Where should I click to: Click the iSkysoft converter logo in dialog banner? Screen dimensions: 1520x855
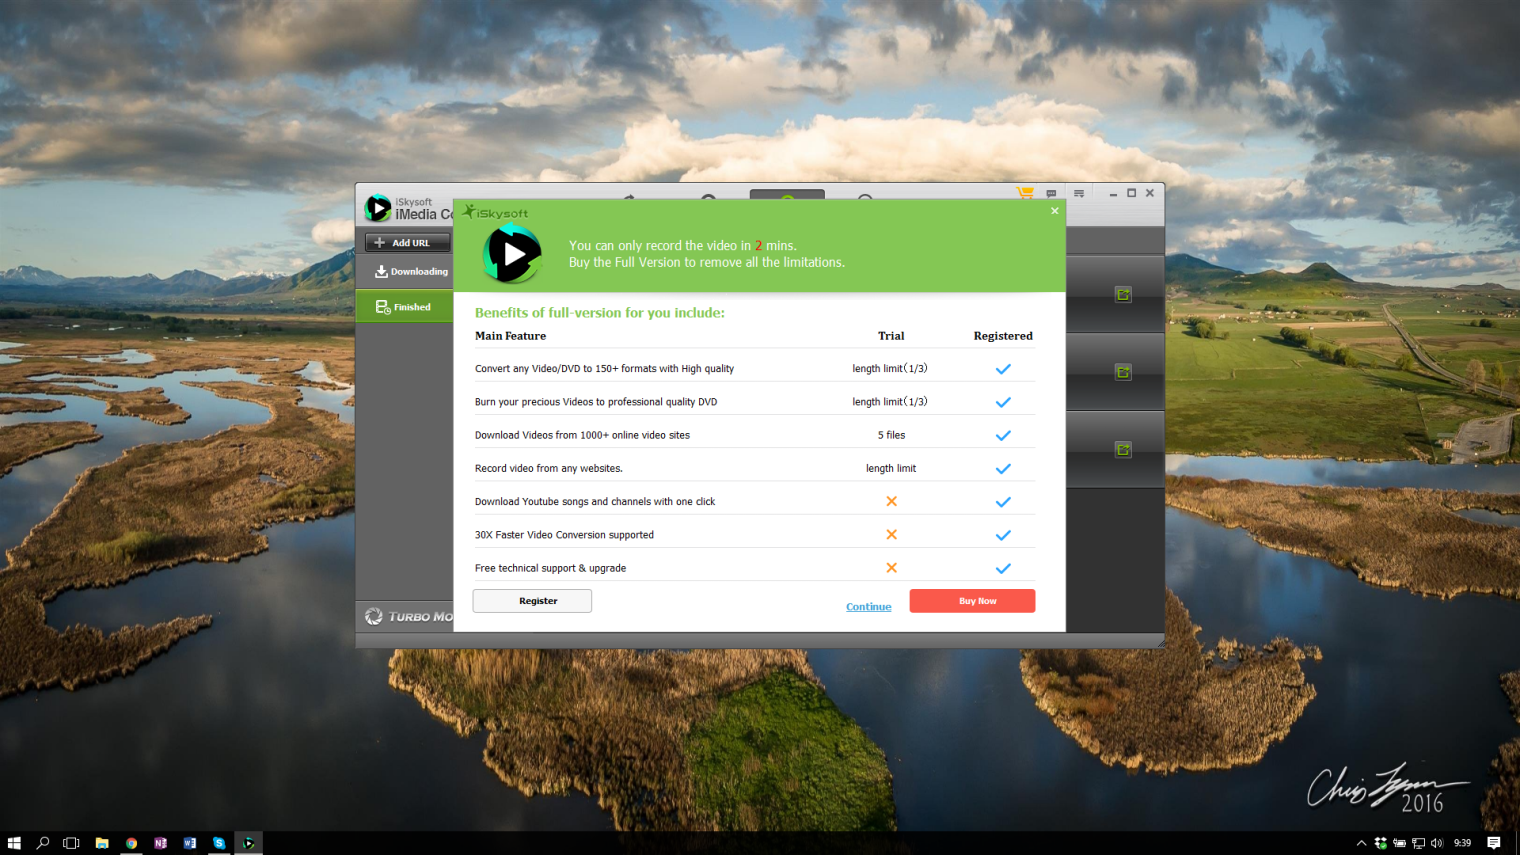click(512, 254)
